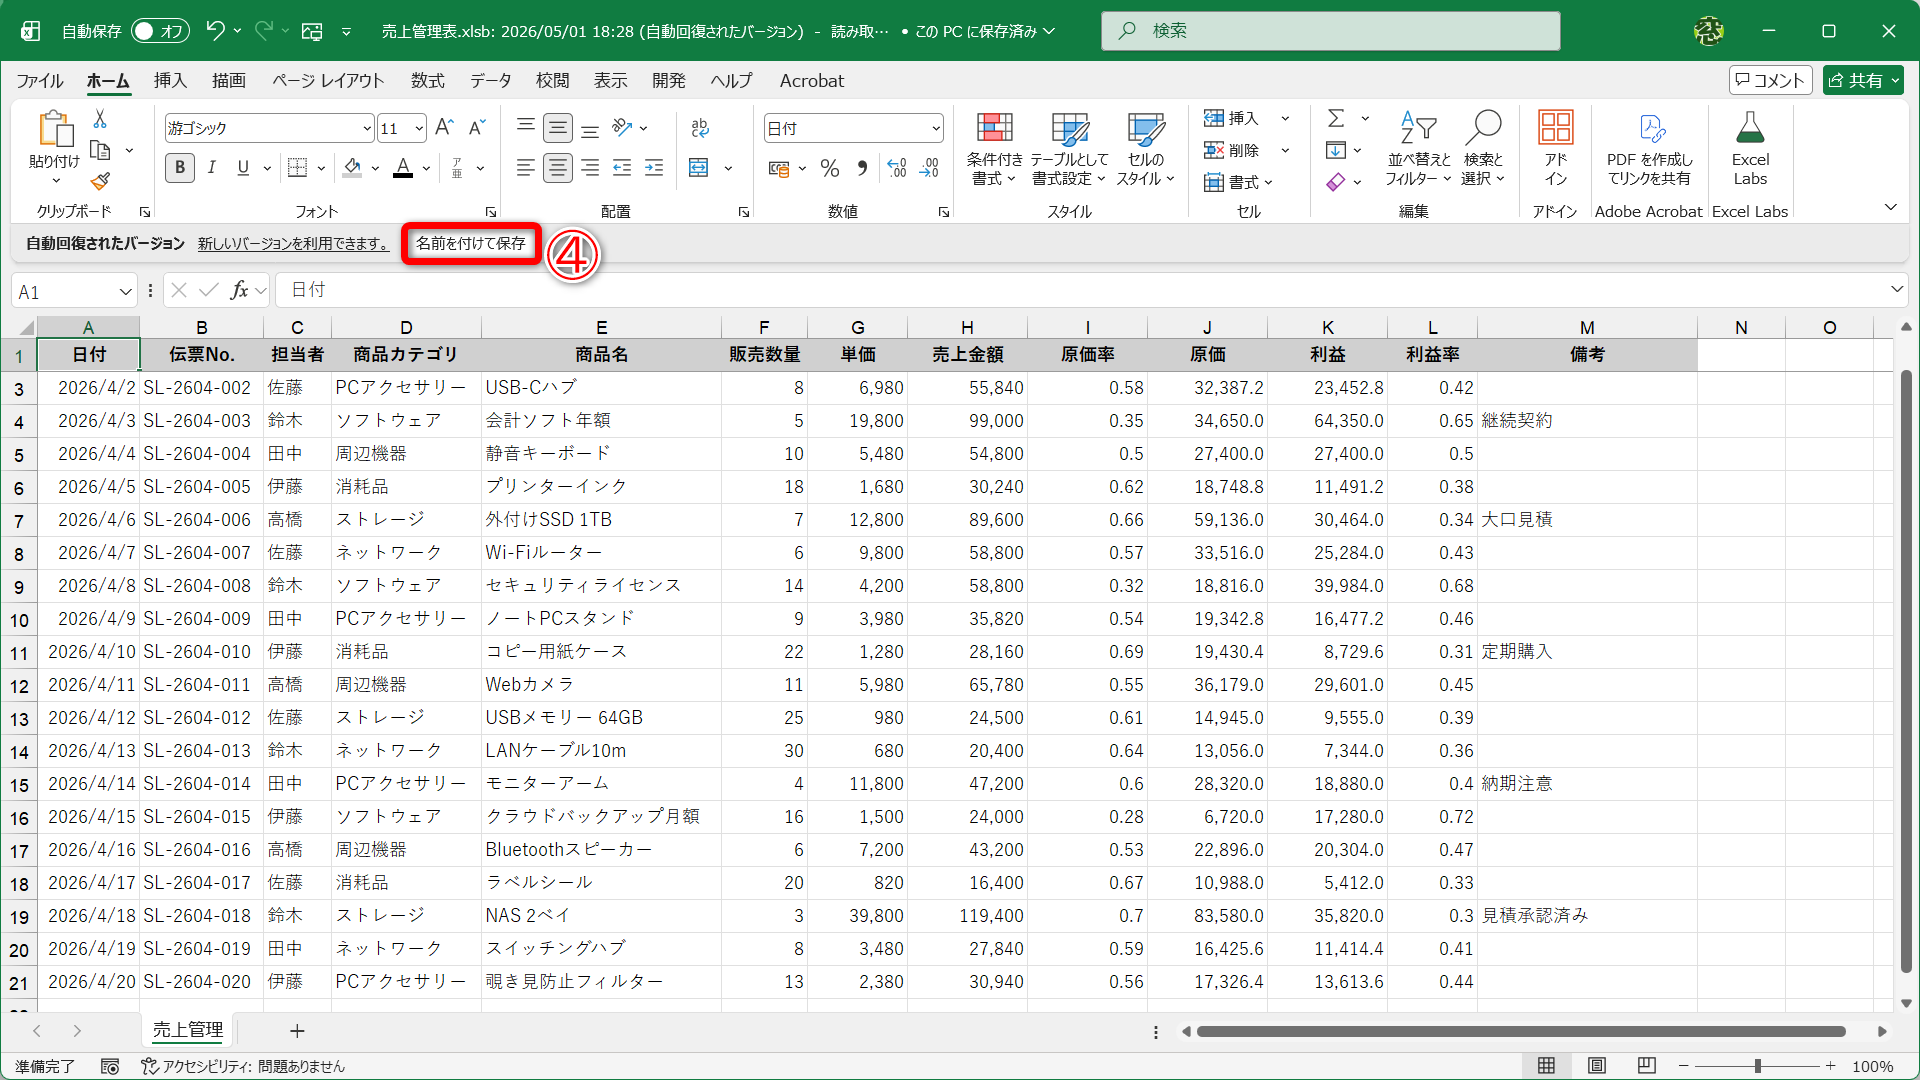Add a new sheet with plus button
The height and width of the screenshot is (1080, 1920).
pos(297,1031)
